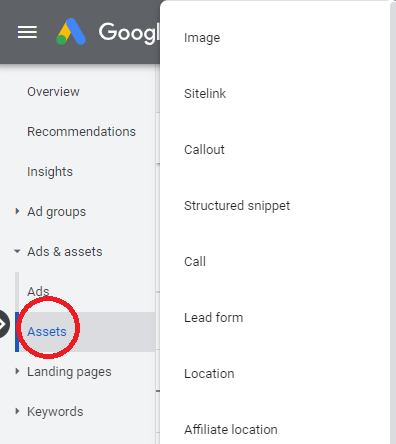396x444 pixels.
Task: Expand the Landing pages section
Action: click(17, 371)
